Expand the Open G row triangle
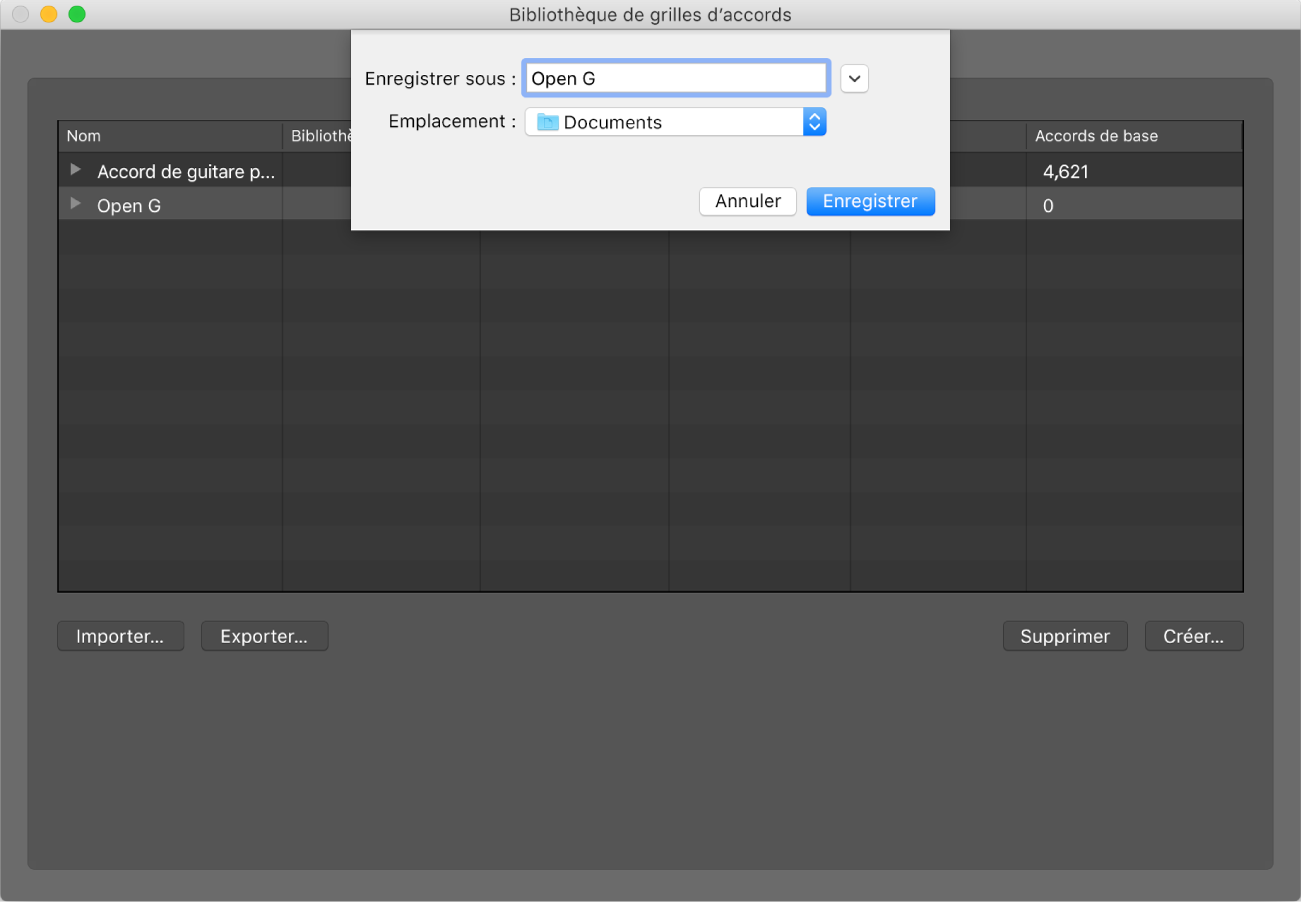Image resolution: width=1301 pixels, height=902 pixels. pyautogui.click(x=75, y=204)
